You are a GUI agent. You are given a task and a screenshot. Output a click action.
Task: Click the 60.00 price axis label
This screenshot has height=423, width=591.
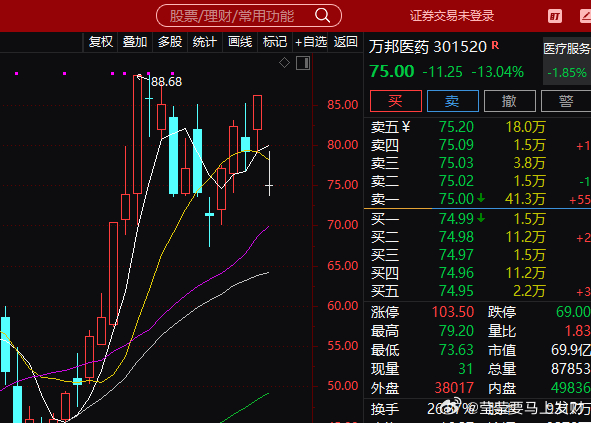coord(343,306)
